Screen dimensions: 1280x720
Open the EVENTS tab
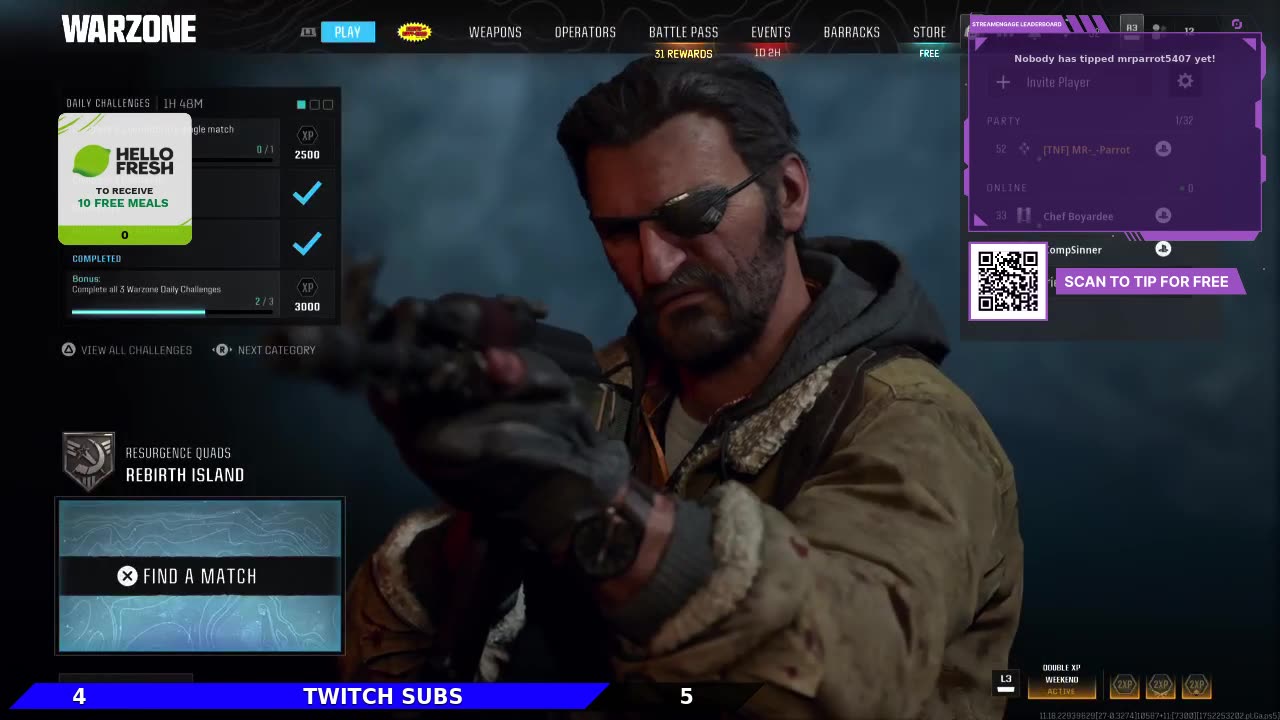pyautogui.click(x=771, y=32)
